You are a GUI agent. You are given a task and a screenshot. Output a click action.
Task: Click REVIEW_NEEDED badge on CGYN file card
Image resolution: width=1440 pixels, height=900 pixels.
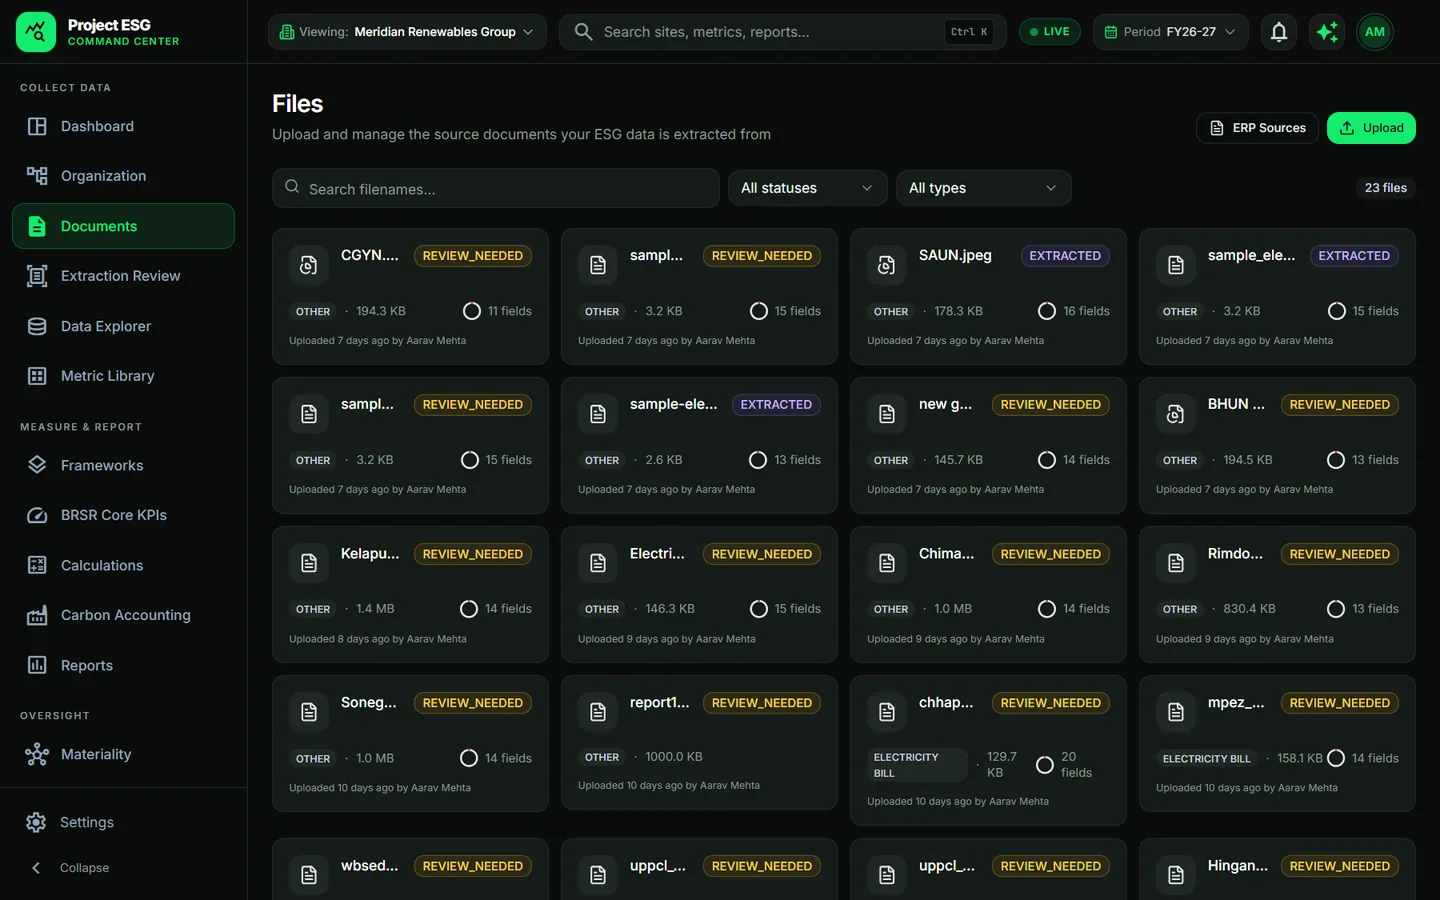point(473,256)
